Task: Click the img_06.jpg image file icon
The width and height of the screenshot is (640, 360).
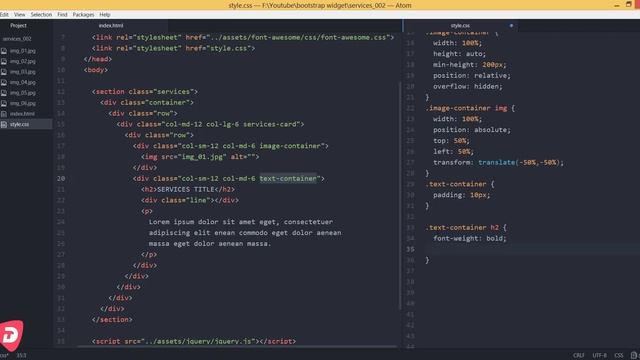Action: (x=4, y=103)
